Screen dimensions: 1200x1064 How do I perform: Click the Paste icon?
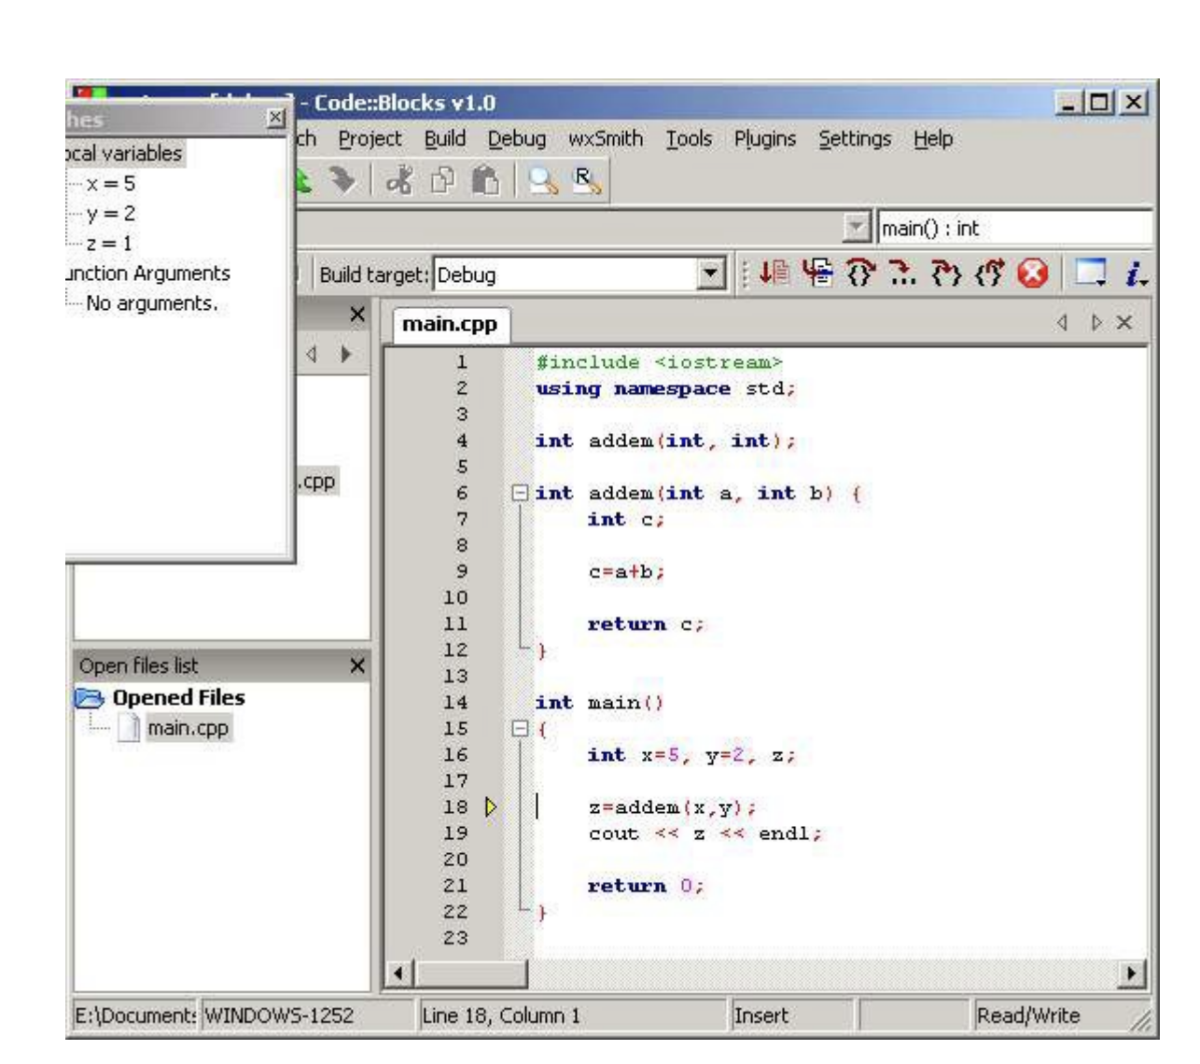[487, 180]
